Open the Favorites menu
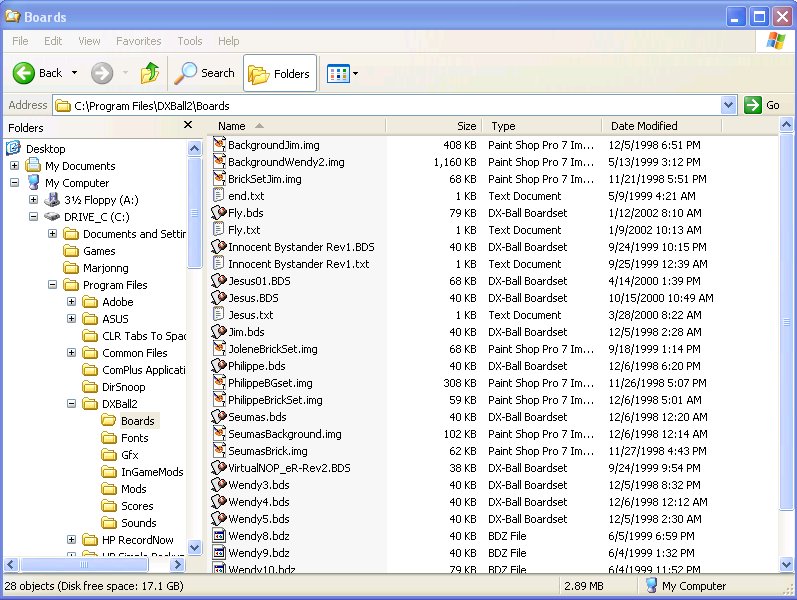This screenshot has height=600, width=797. pos(138,41)
